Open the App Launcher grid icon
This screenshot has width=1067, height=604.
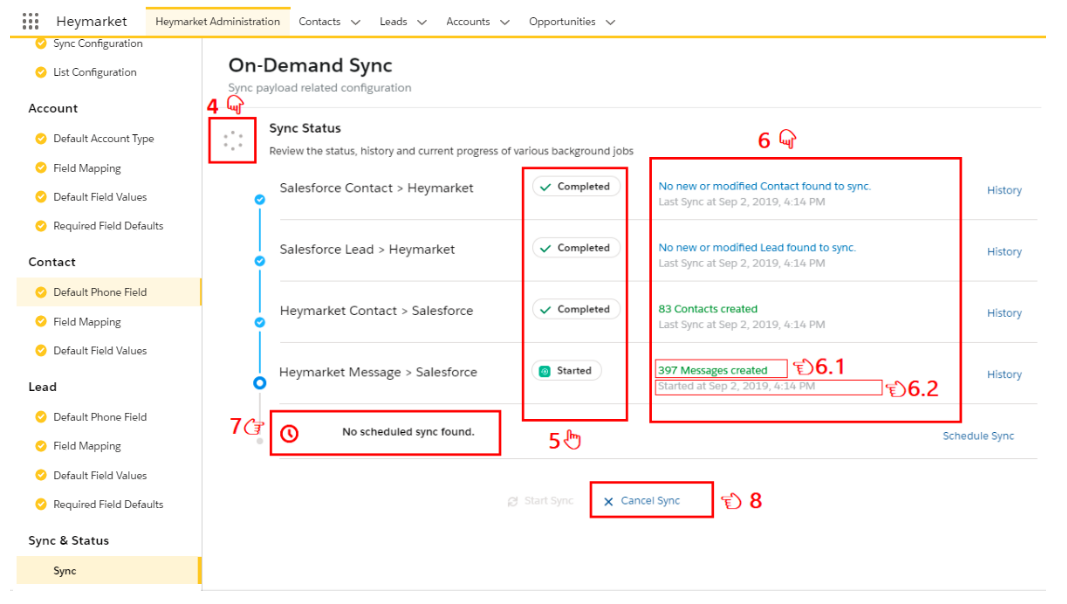[x=31, y=21]
